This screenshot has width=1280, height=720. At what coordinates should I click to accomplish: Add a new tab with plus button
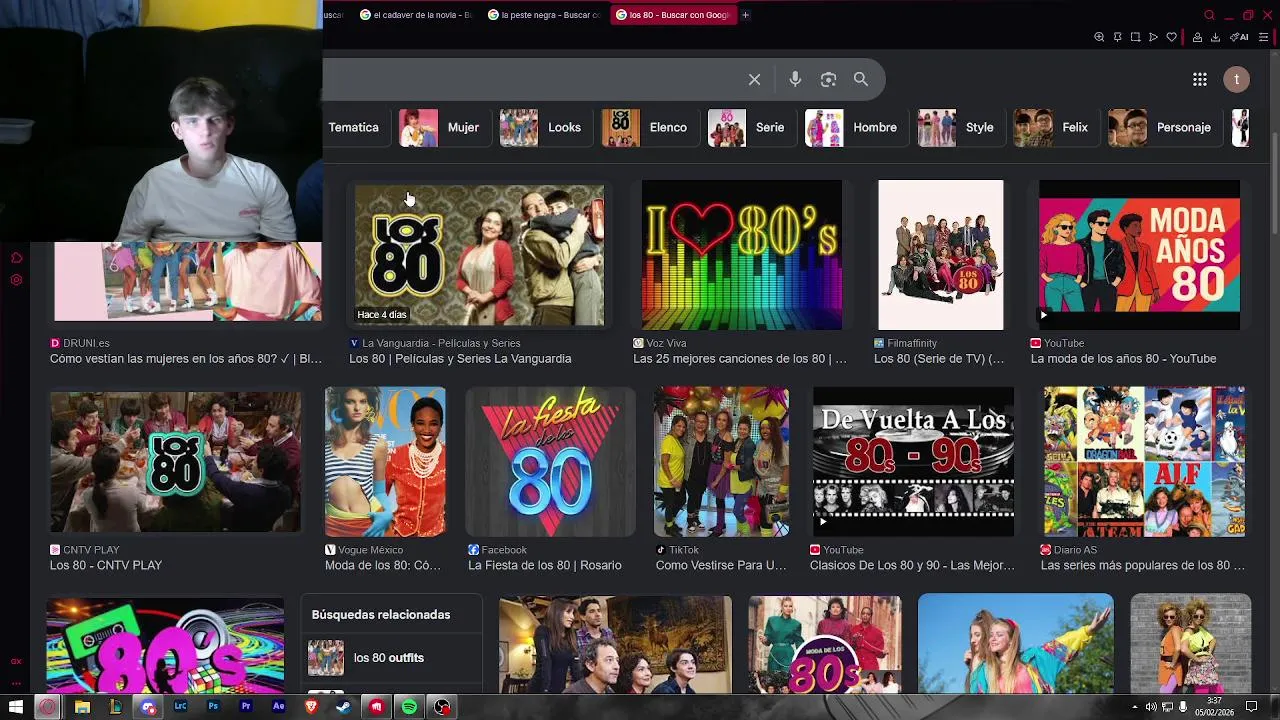(x=745, y=15)
